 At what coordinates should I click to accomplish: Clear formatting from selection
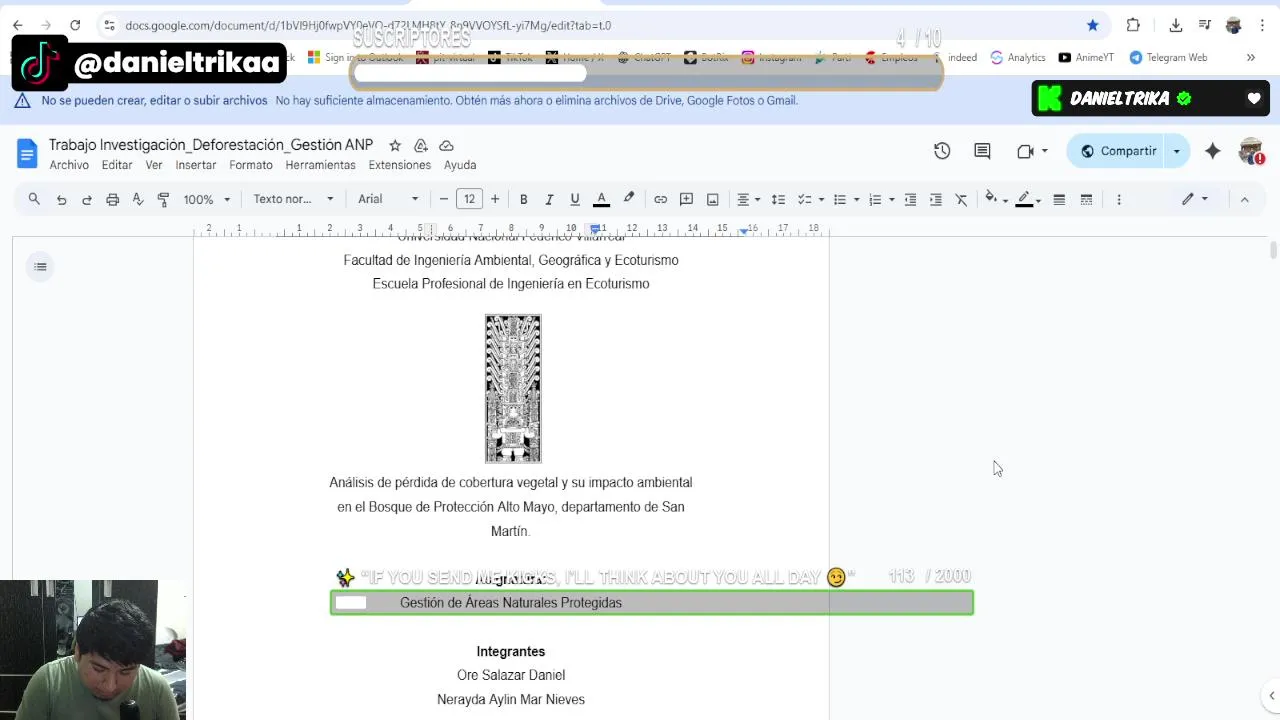962,199
